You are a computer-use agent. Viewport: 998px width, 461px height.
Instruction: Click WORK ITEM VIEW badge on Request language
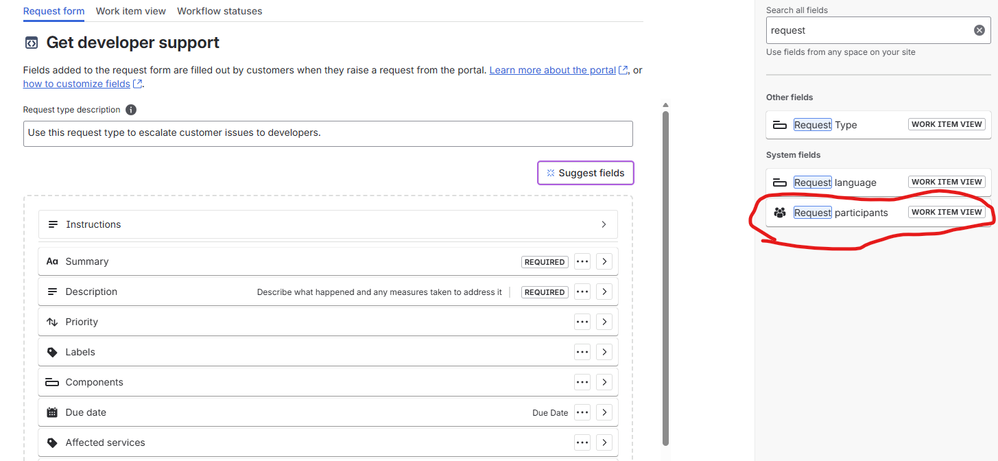(x=946, y=182)
